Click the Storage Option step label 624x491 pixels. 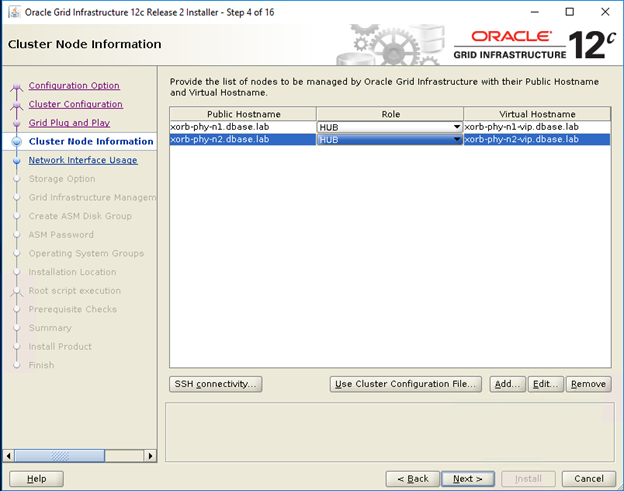[62, 179]
